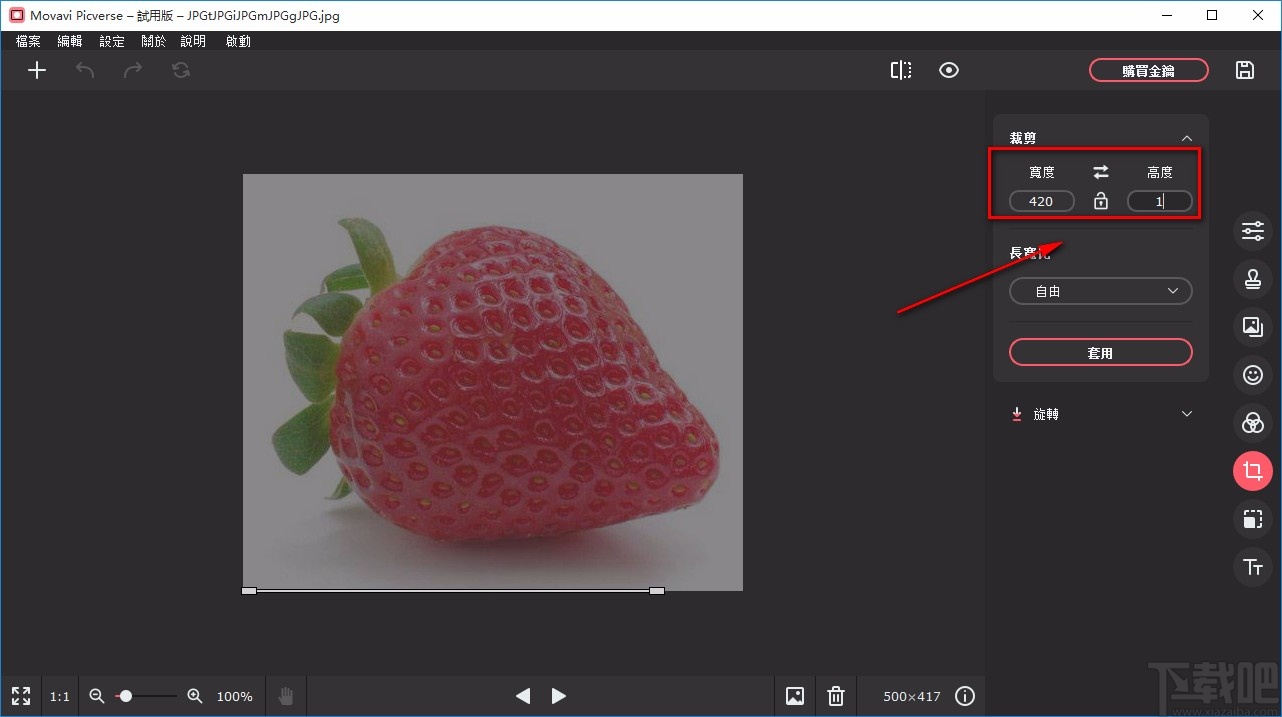This screenshot has width=1282, height=717.
Task: Open the 自由 aspect ratio dropdown
Action: (1100, 291)
